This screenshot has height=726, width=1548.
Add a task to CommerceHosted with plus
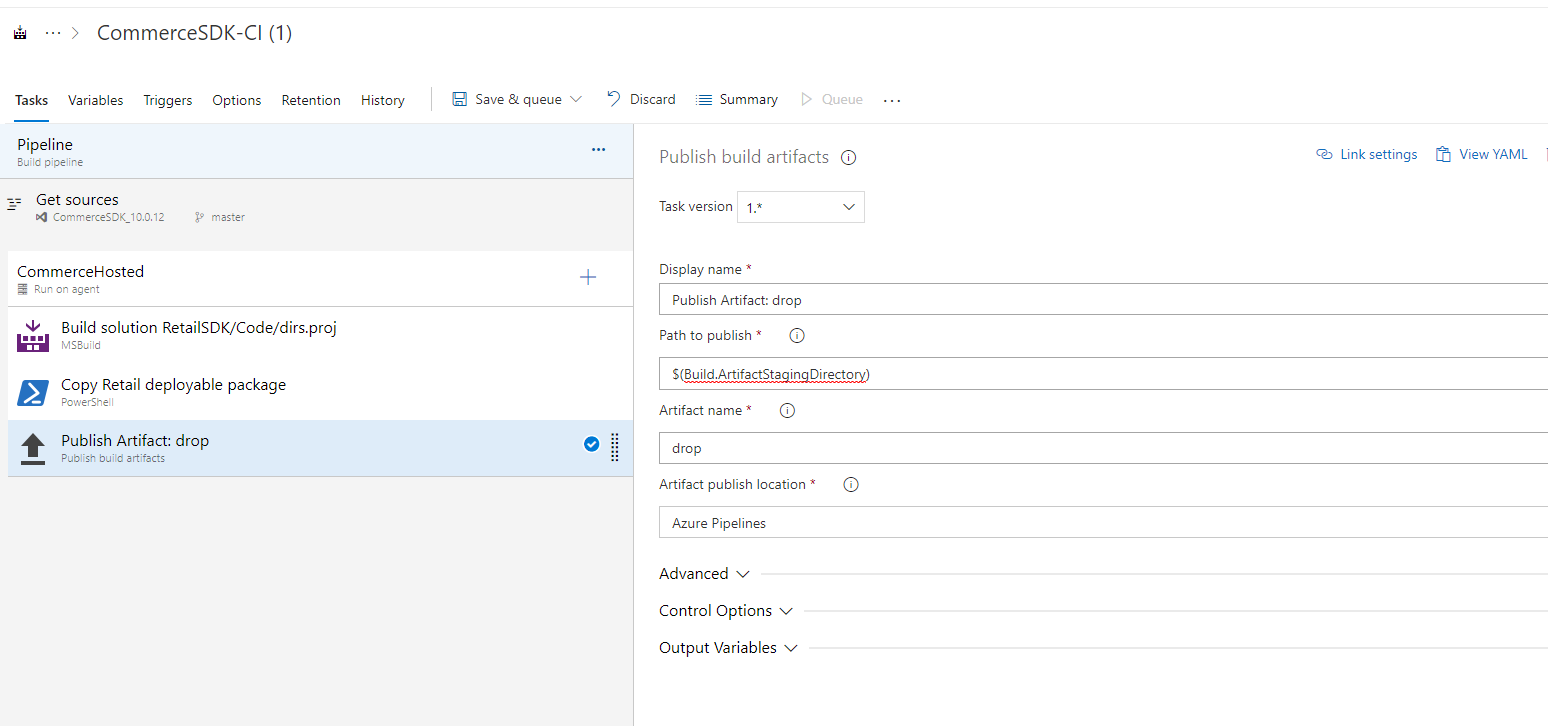(588, 277)
